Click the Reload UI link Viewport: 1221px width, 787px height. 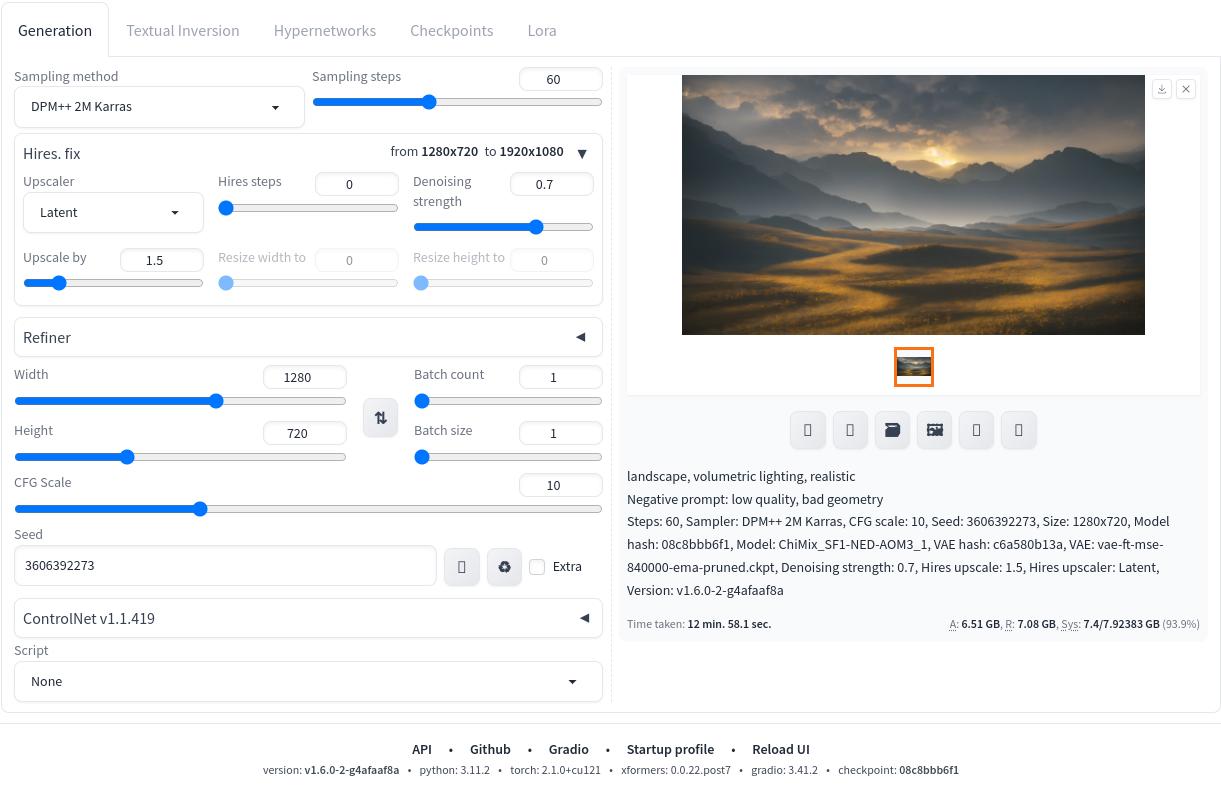coord(781,749)
